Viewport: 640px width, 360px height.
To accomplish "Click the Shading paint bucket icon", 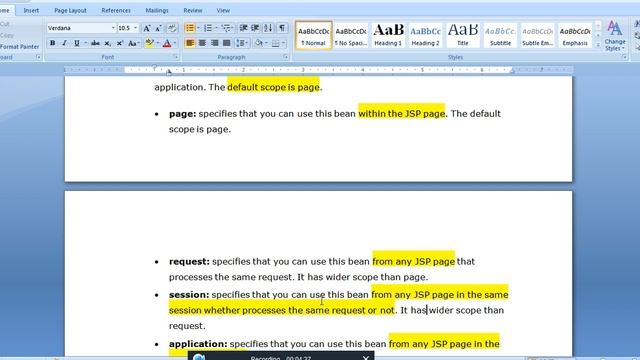I will [259, 43].
